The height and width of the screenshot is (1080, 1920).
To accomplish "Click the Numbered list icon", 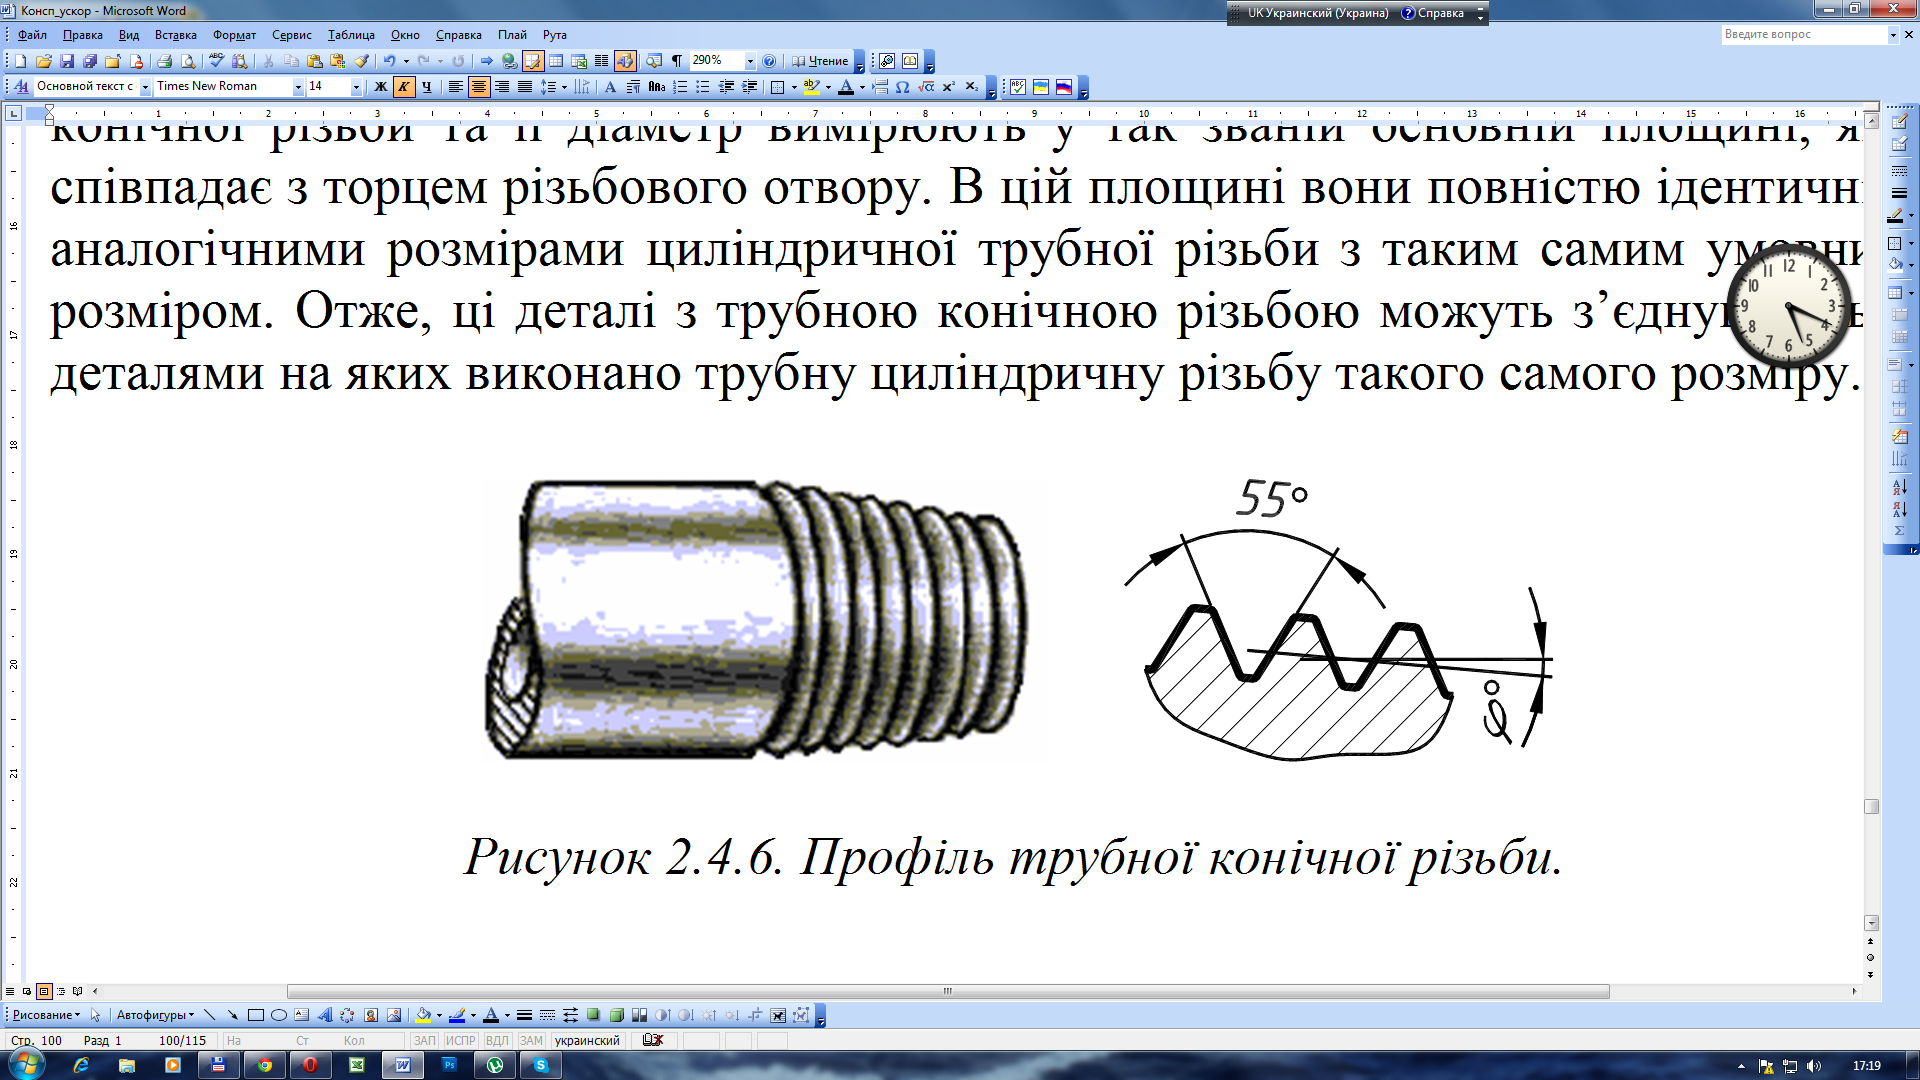I will point(680,87).
